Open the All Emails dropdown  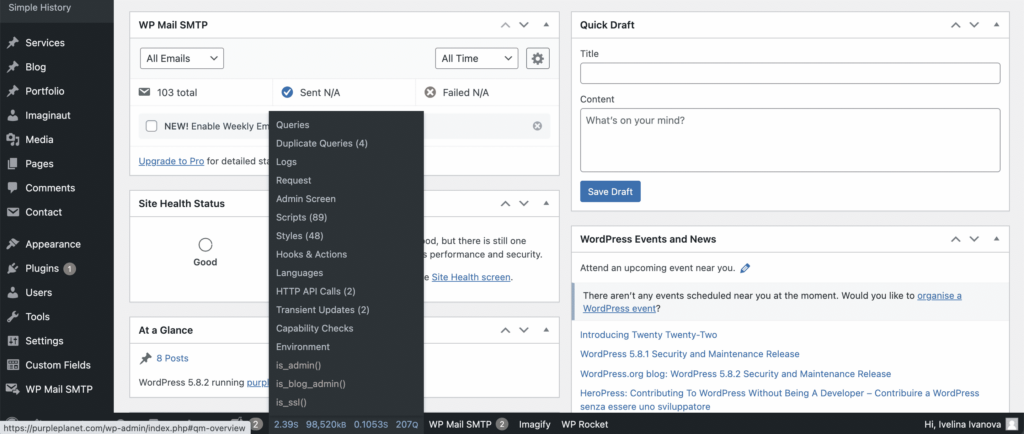(x=181, y=59)
